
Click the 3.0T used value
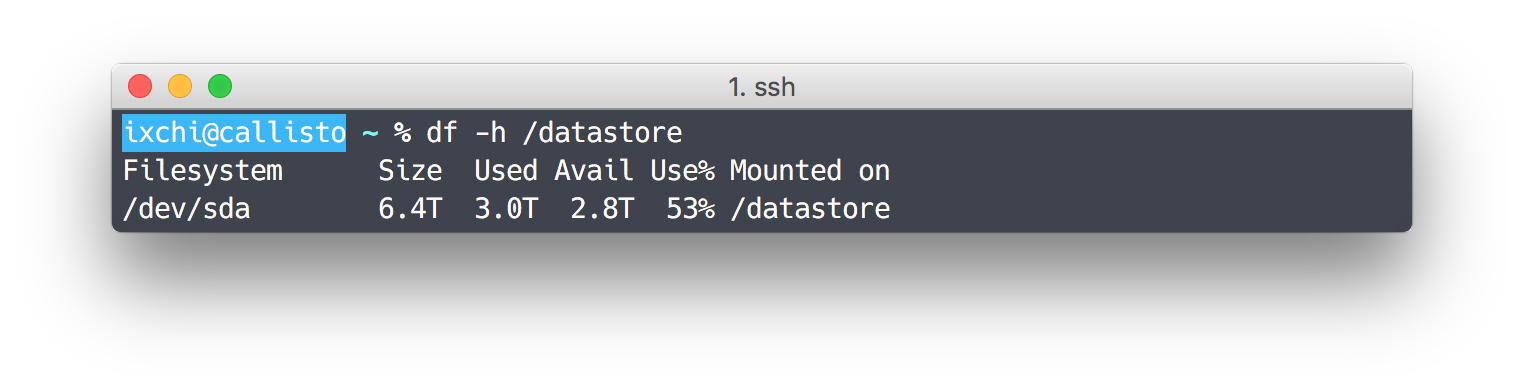pyautogui.click(x=506, y=210)
